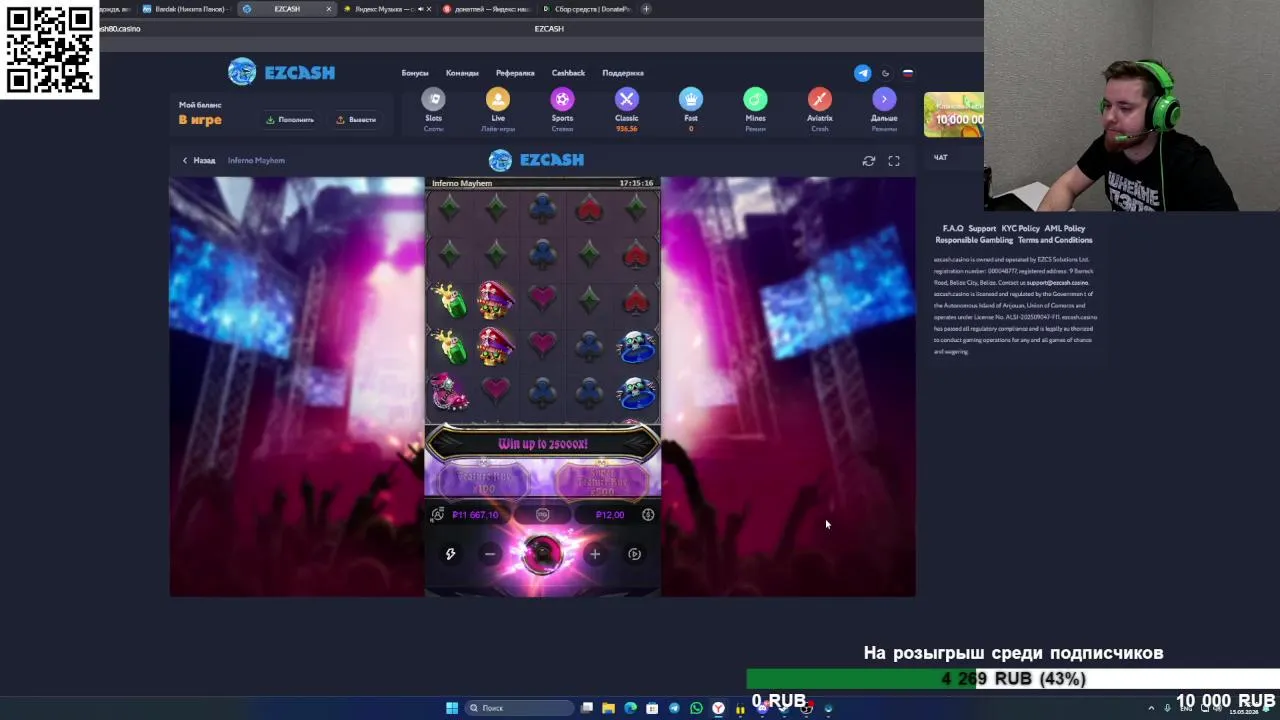Screen dimensions: 1280x720
Task: Open a new browser tab
Action: (646, 9)
